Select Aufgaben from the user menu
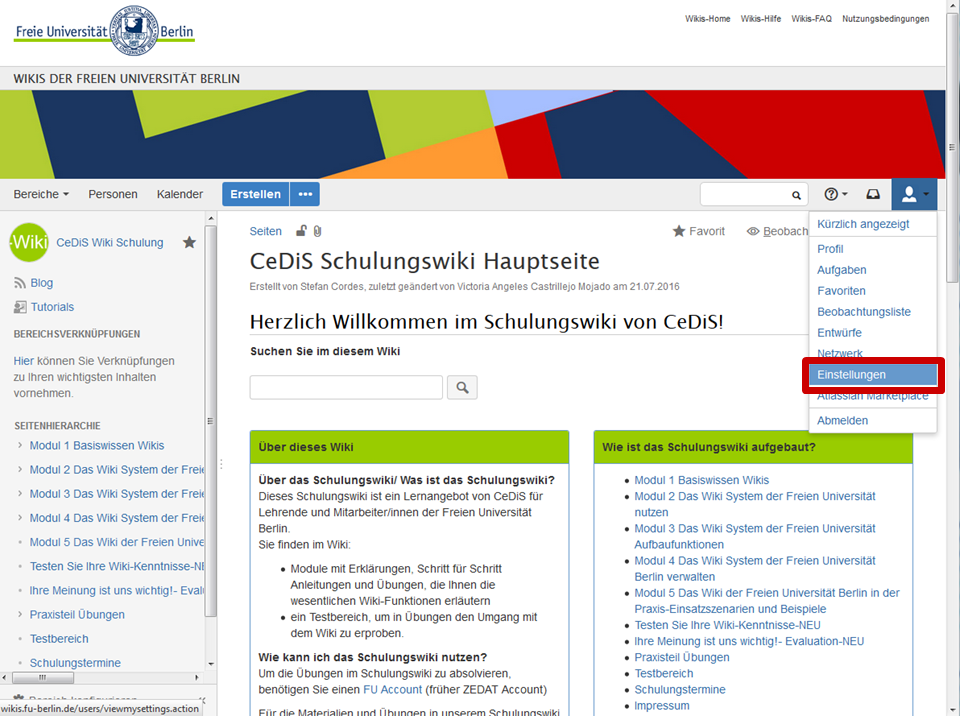960x720 pixels. point(872,270)
